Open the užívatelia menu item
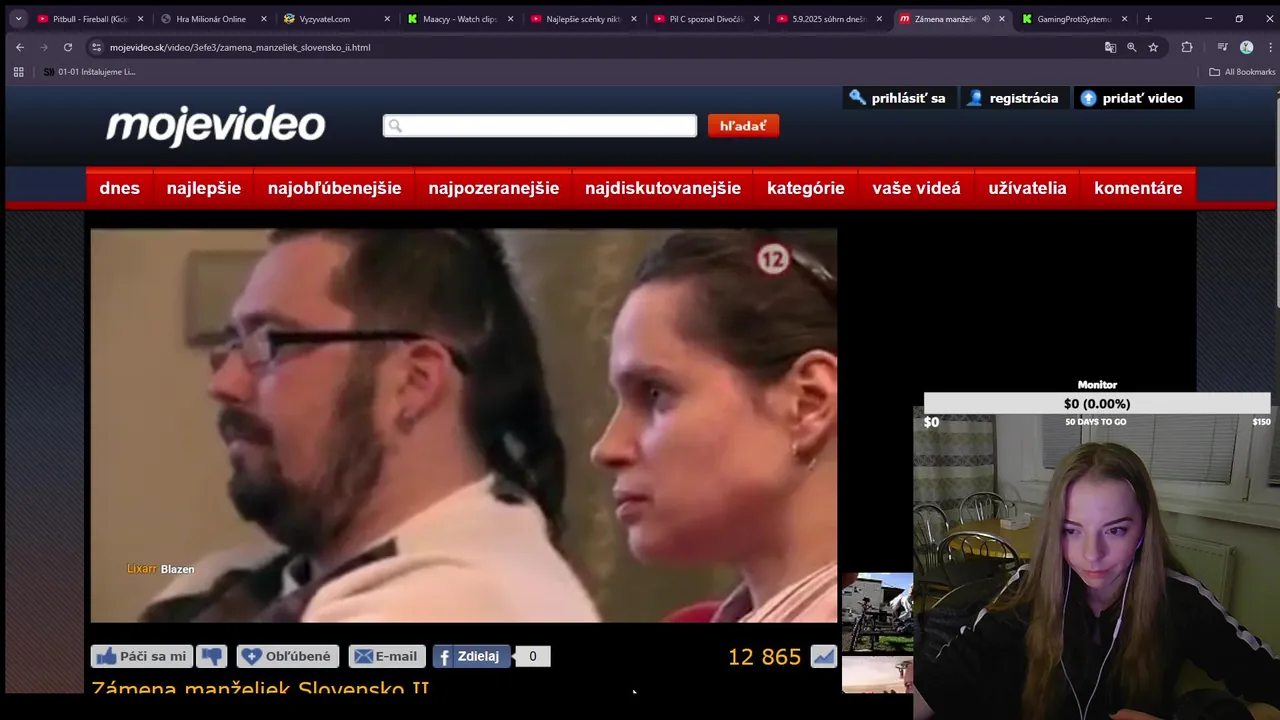The width and height of the screenshot is (1280, 720). point(1027,188)
